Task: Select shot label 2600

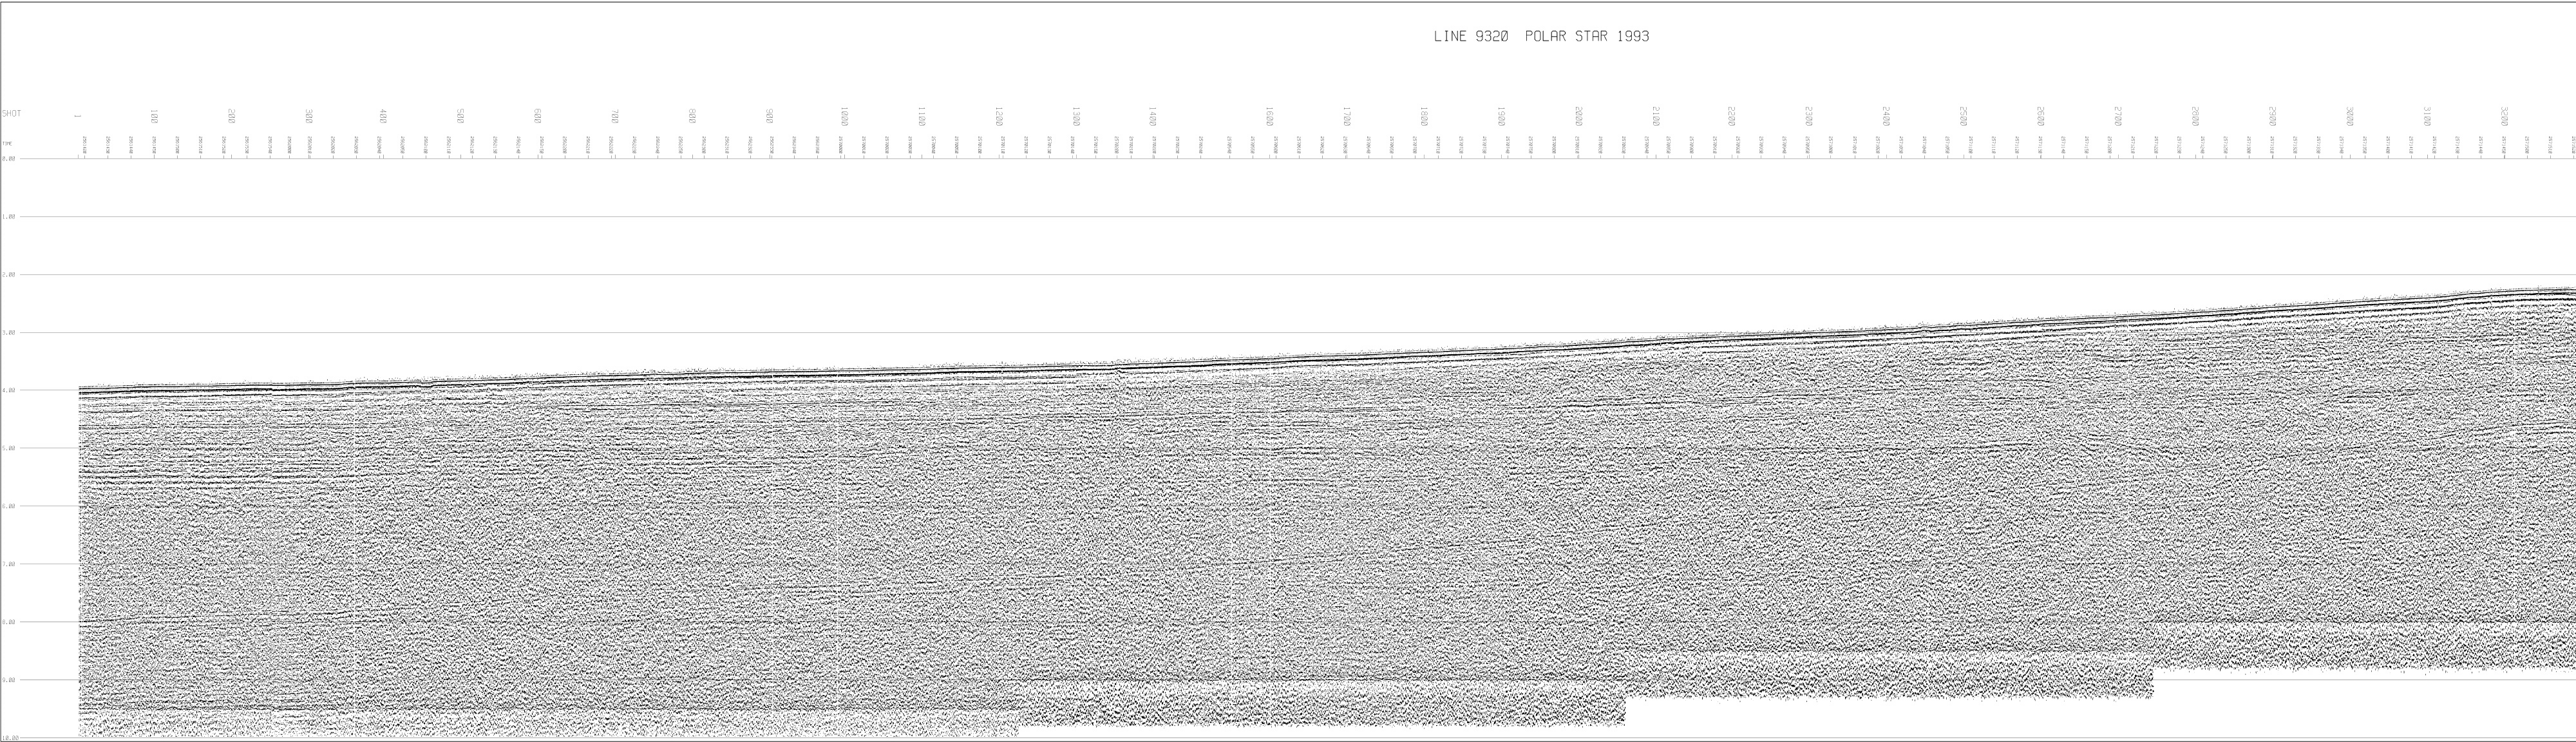Action: (2041, 116)
